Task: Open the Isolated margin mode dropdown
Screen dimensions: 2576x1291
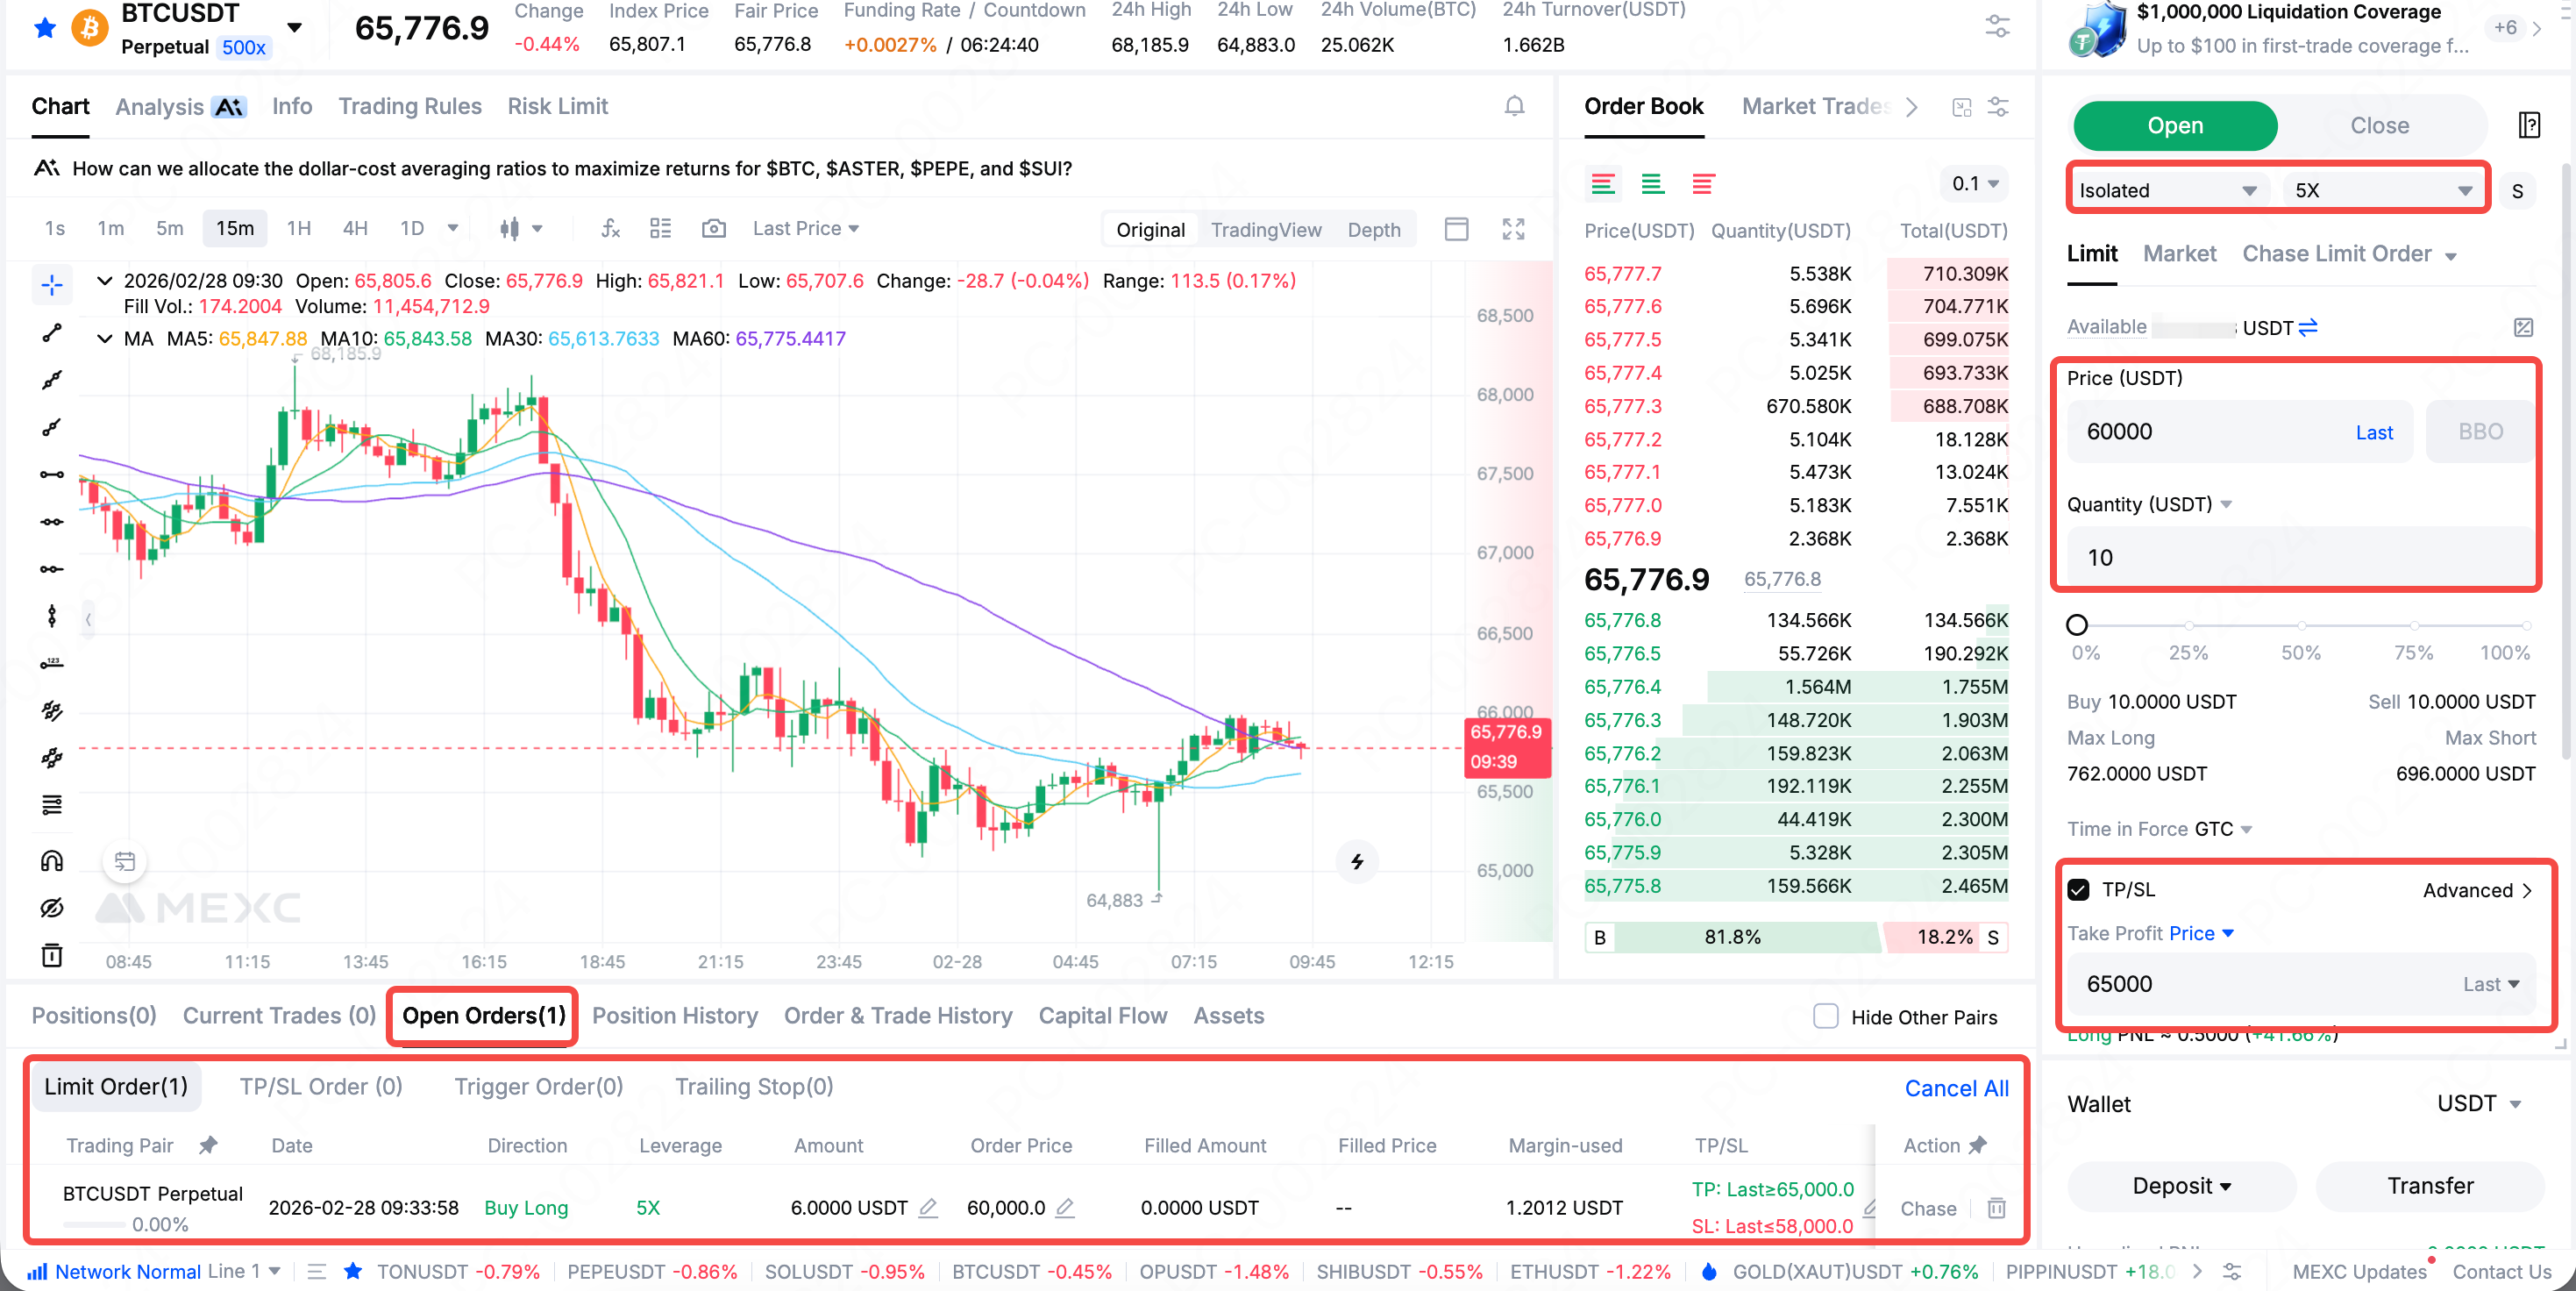Action: 2166,190
